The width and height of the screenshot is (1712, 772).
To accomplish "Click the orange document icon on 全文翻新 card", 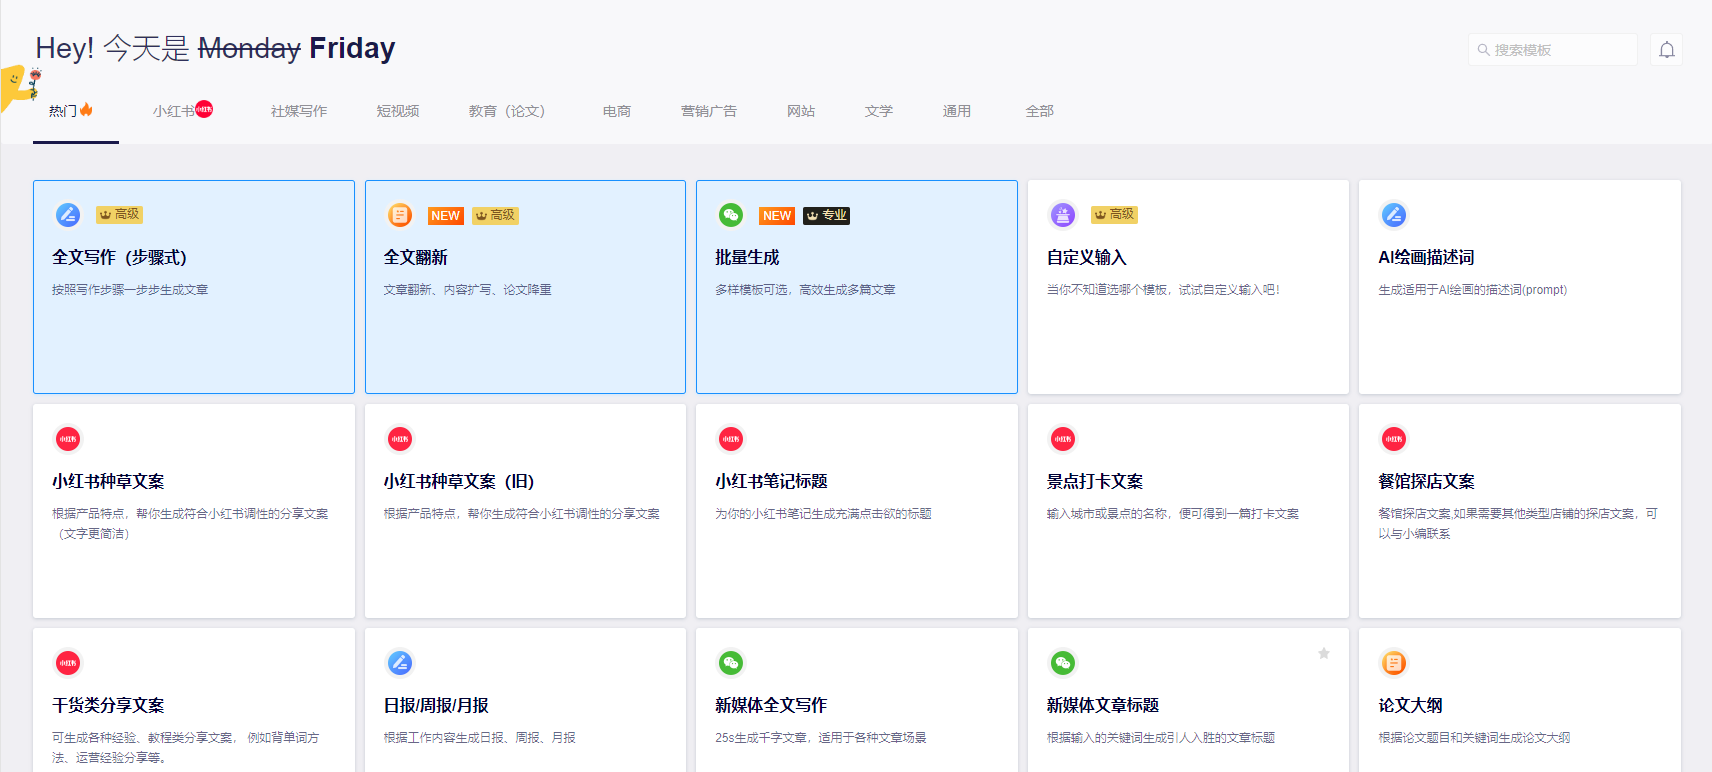I will 400,214.
